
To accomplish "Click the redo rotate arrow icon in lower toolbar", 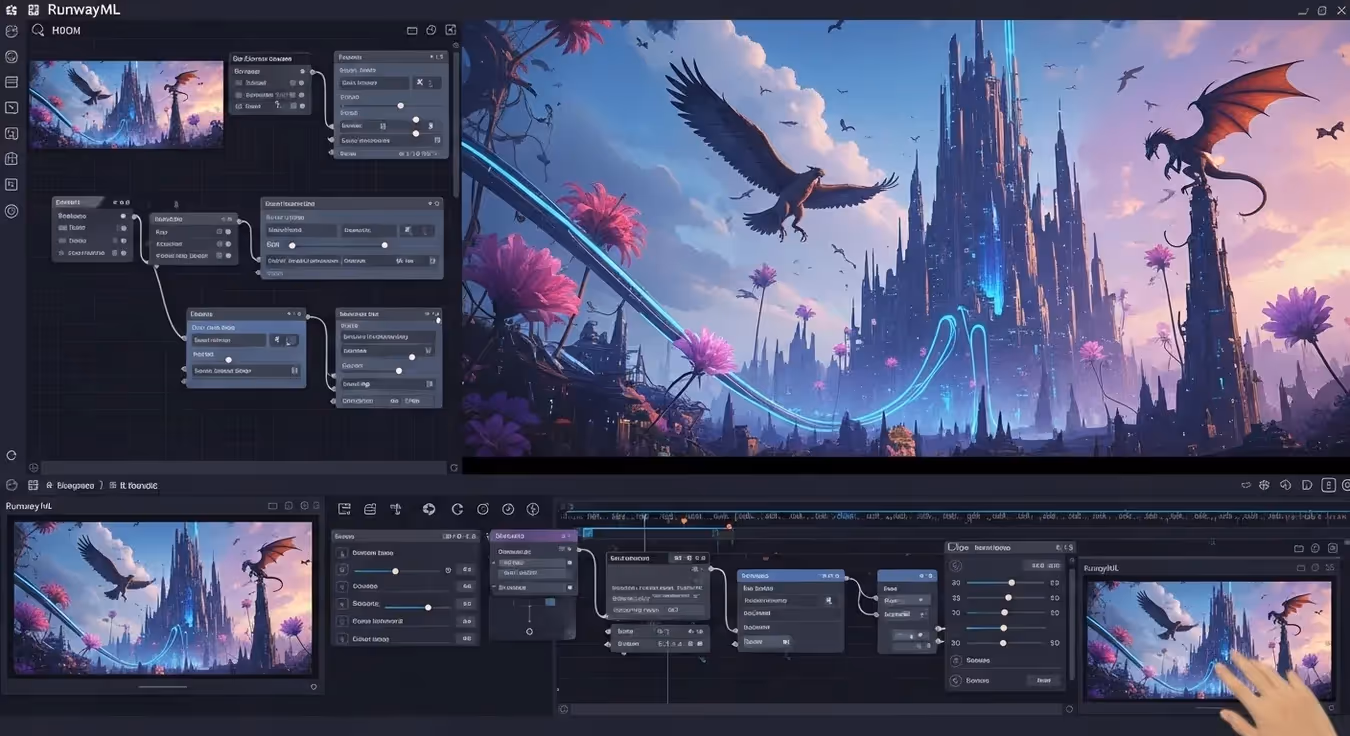I will click(x=457, y=509).
